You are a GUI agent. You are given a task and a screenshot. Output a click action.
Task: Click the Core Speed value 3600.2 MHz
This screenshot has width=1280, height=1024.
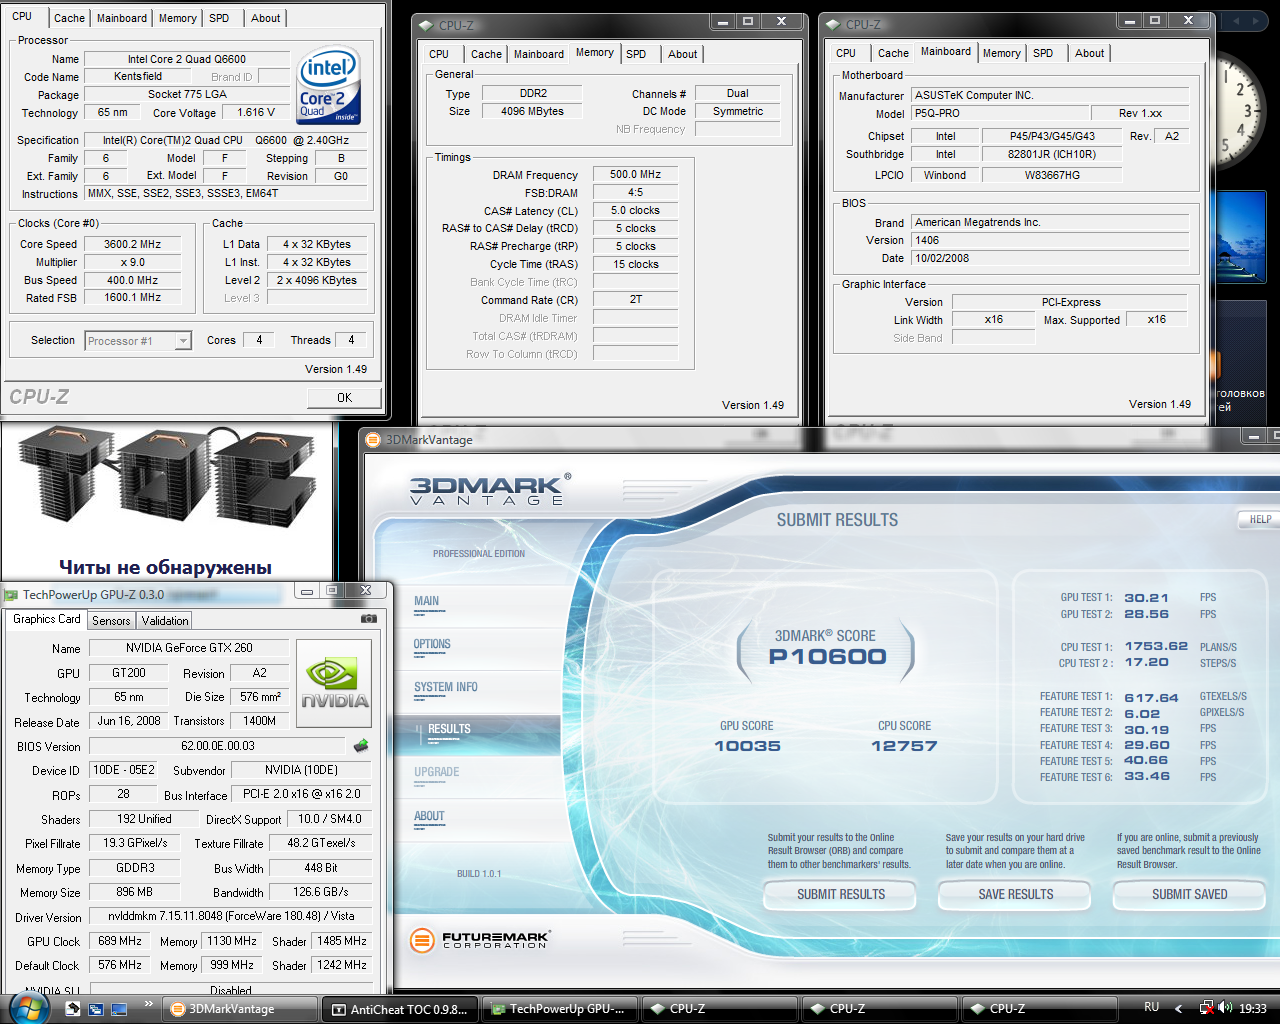point(133,244)
